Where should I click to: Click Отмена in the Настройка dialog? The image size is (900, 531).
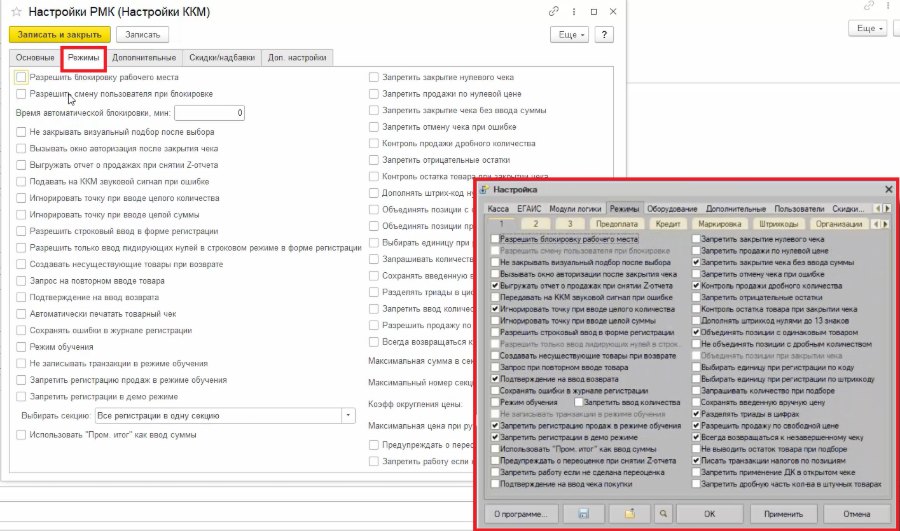point(857,514)
